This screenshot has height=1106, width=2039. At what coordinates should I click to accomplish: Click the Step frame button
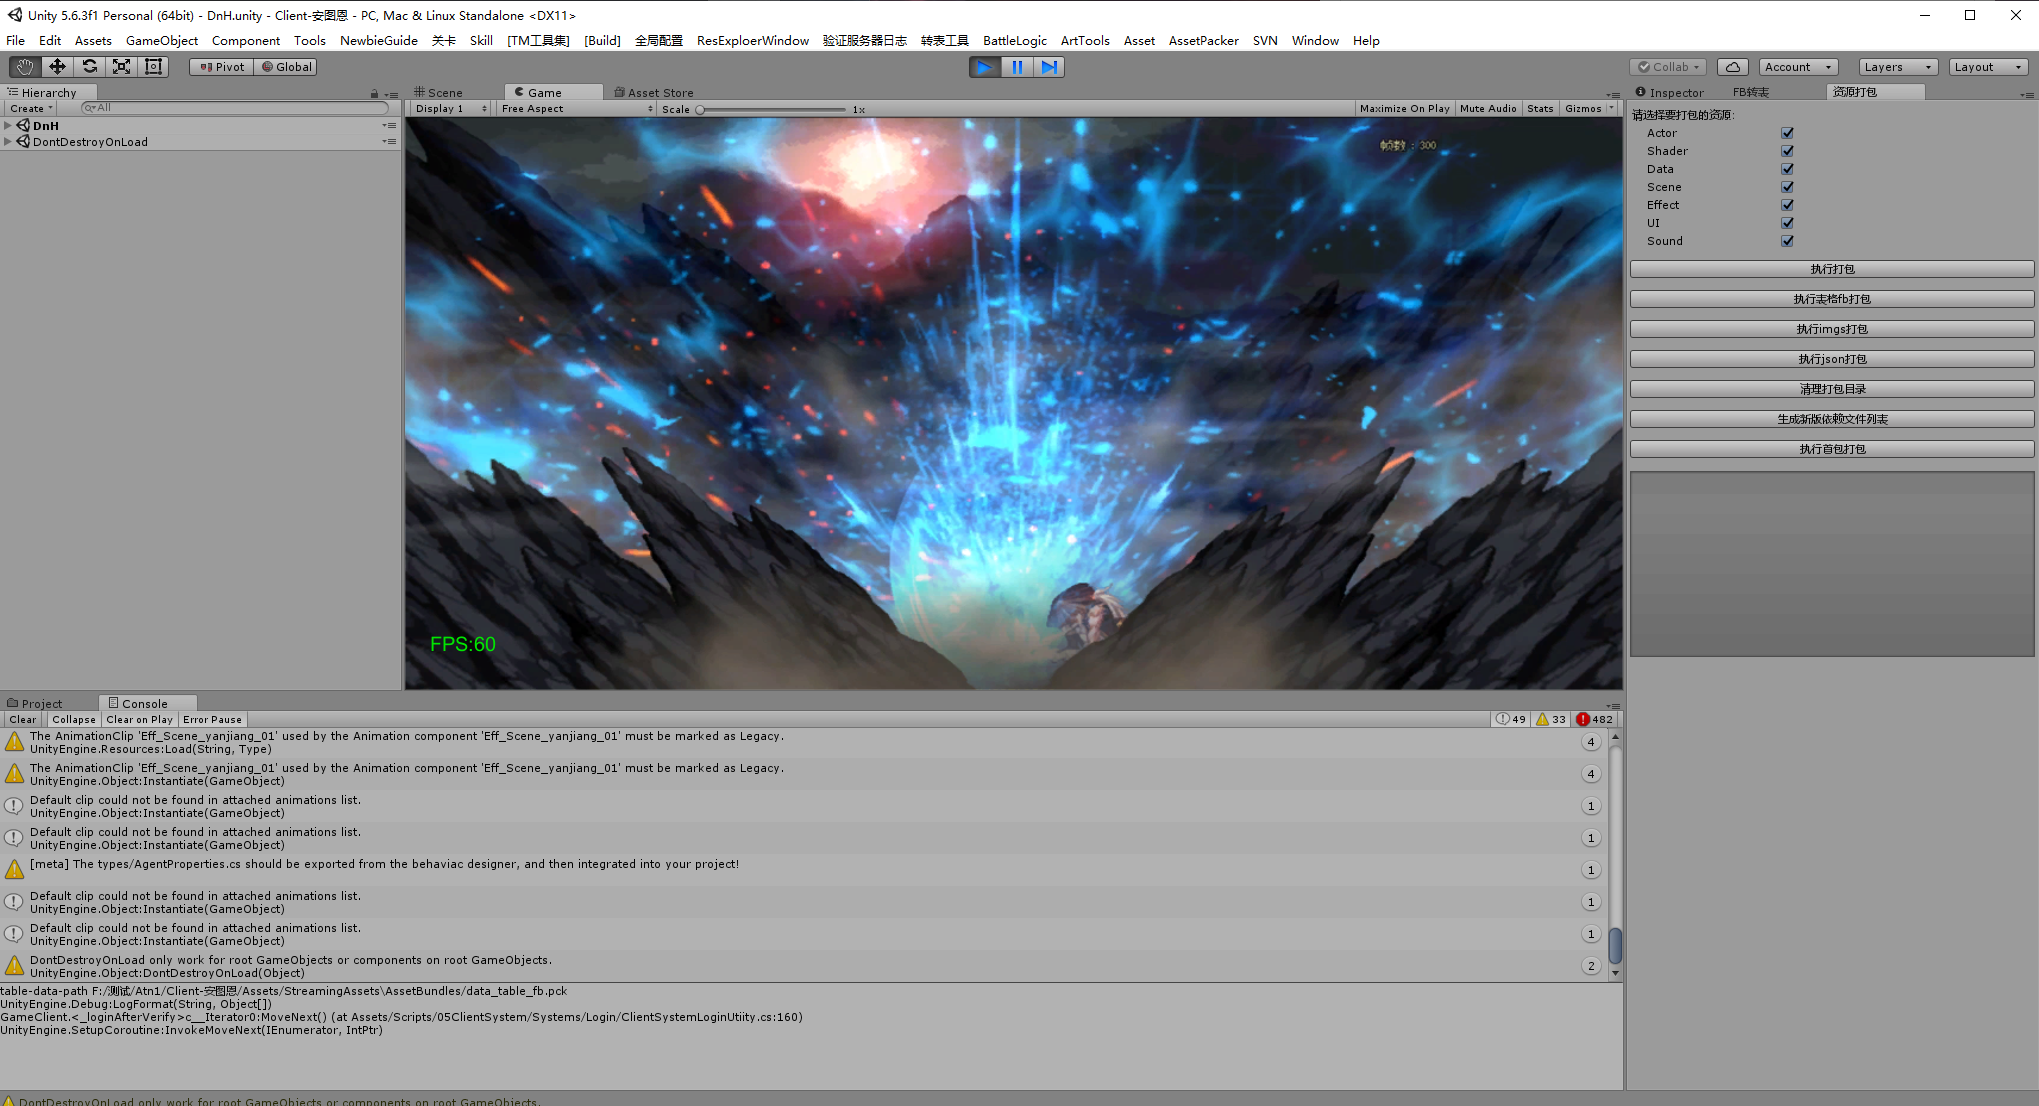[x=1049, y=67]
